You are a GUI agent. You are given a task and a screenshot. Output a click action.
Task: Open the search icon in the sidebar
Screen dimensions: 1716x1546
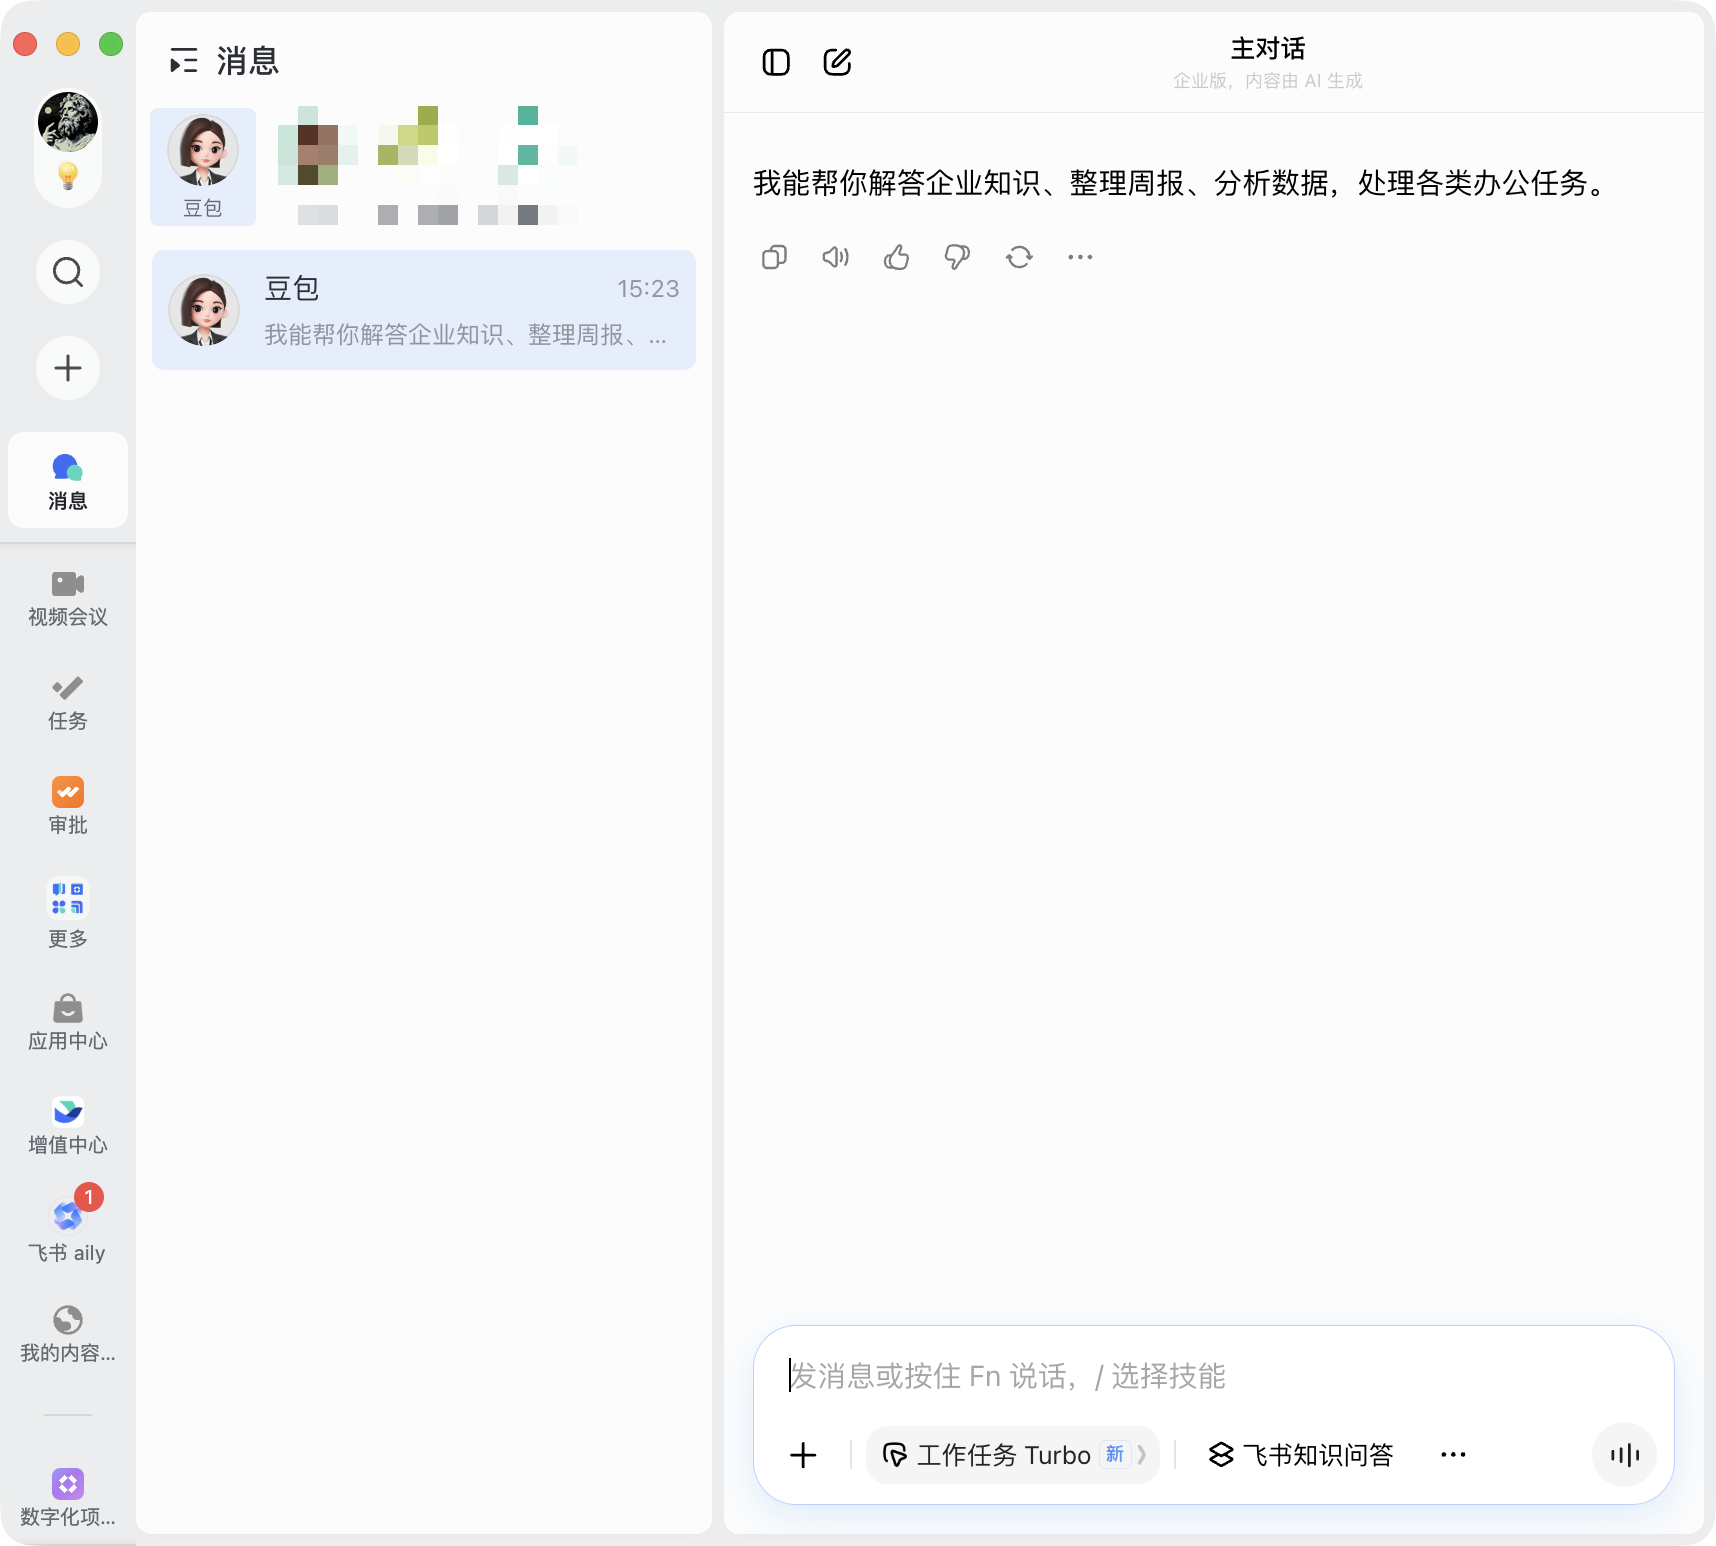[68, 272]
